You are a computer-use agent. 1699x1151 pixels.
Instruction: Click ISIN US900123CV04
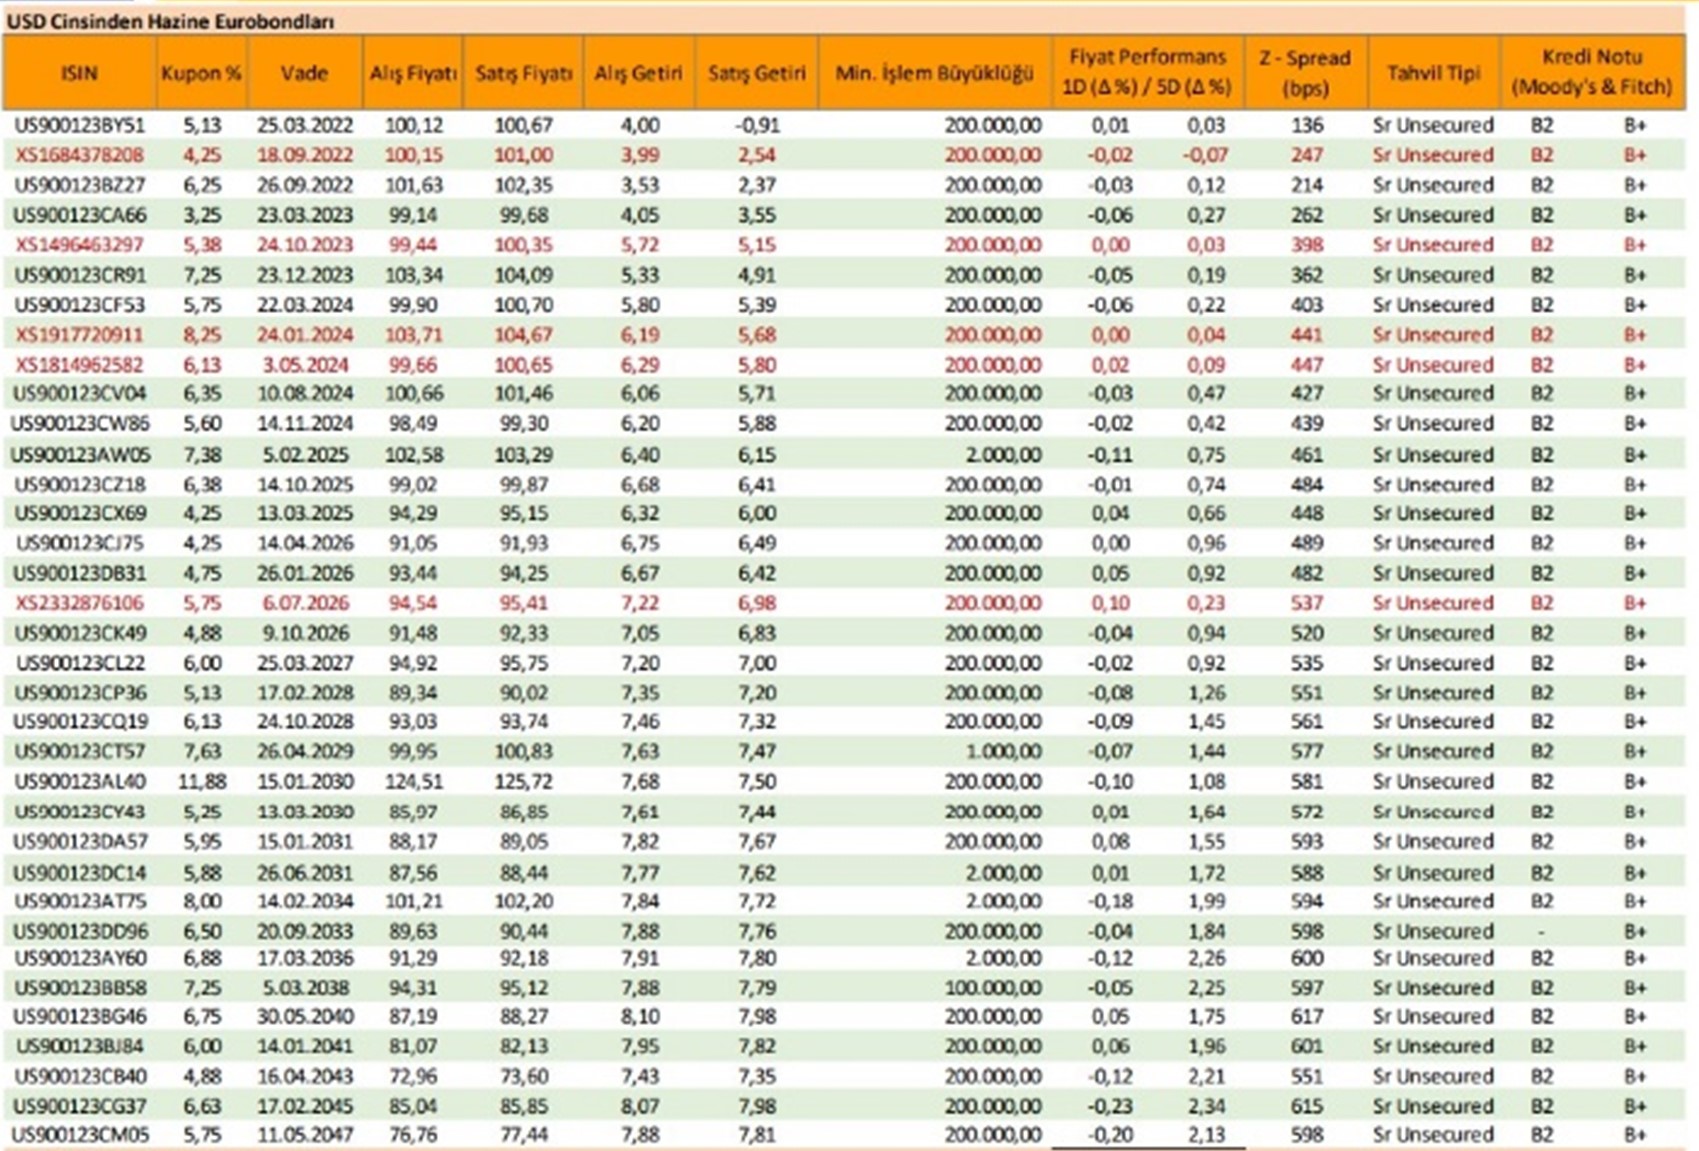[x=79, y=393]
